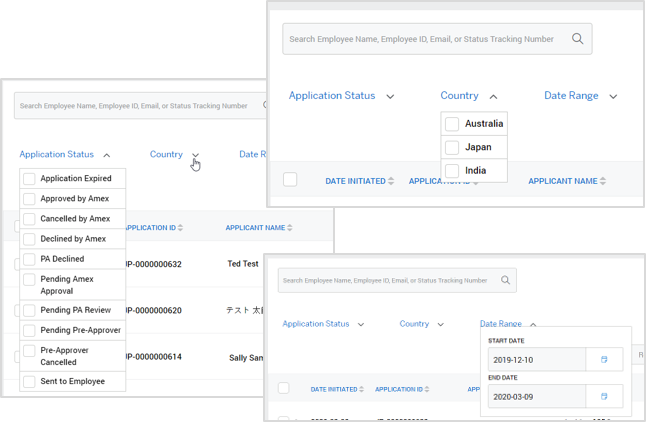Expand the Date Range dropdown in the top-right panel
The image size is (646, 422).
(613, 97)
